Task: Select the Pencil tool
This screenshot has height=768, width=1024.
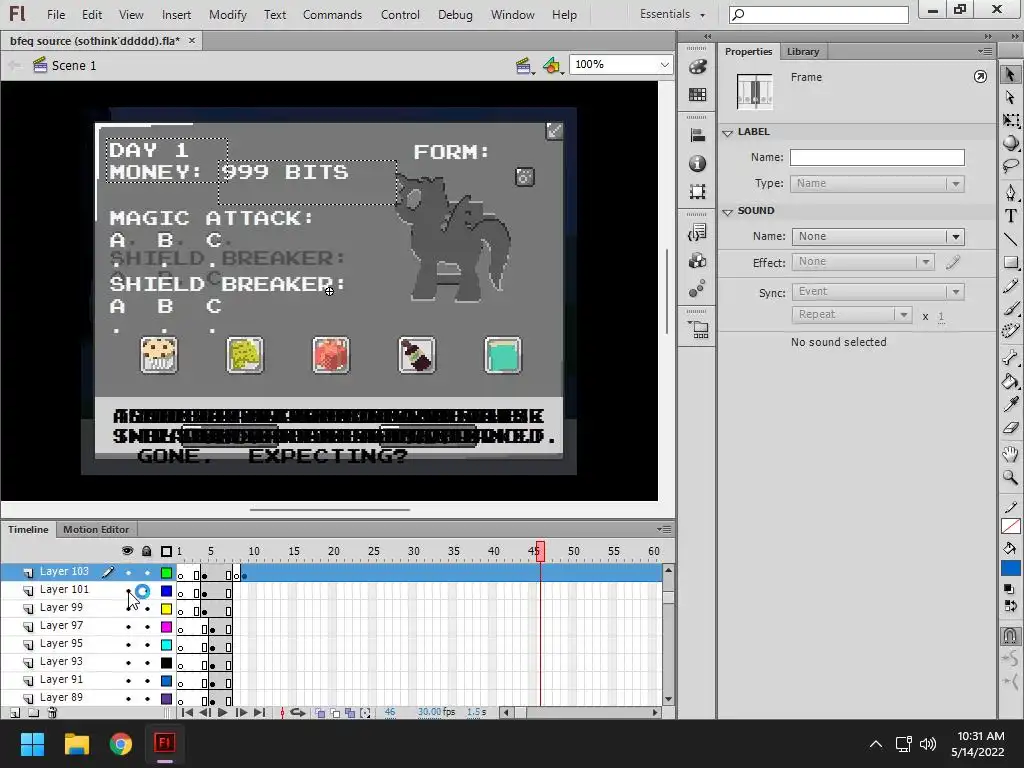Action: click(1010, 285)
